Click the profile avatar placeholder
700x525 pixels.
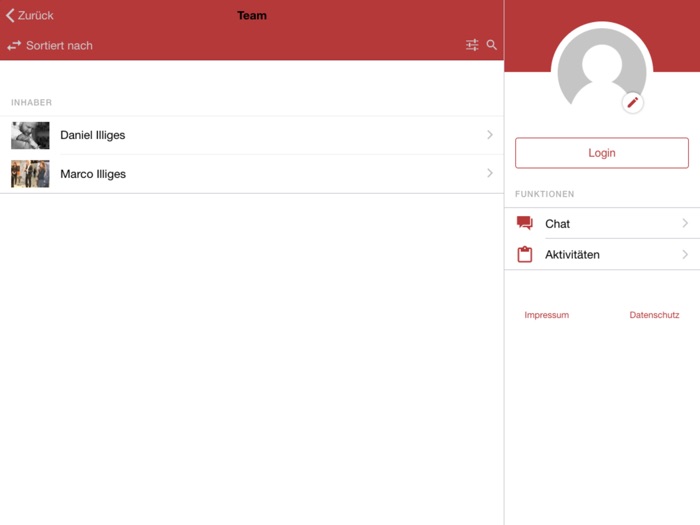[602, 69]
